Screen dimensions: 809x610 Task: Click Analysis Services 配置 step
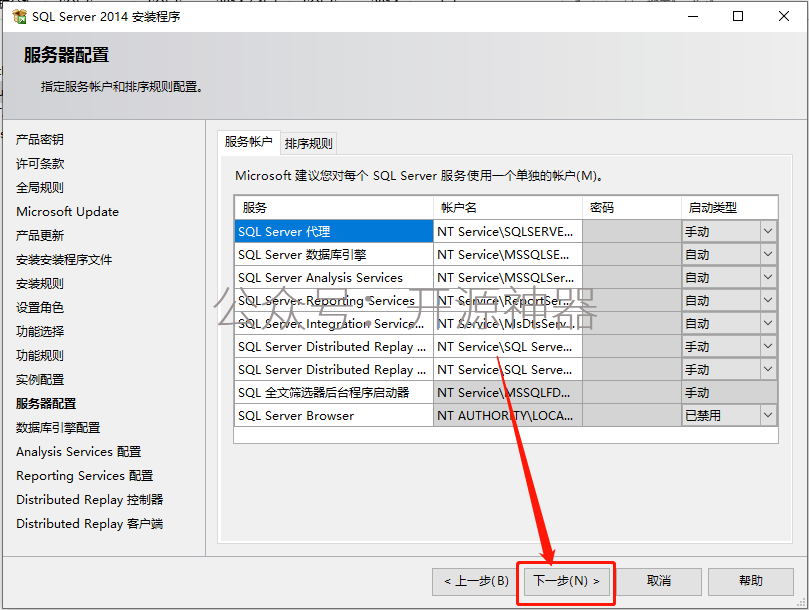coord(78,452)
